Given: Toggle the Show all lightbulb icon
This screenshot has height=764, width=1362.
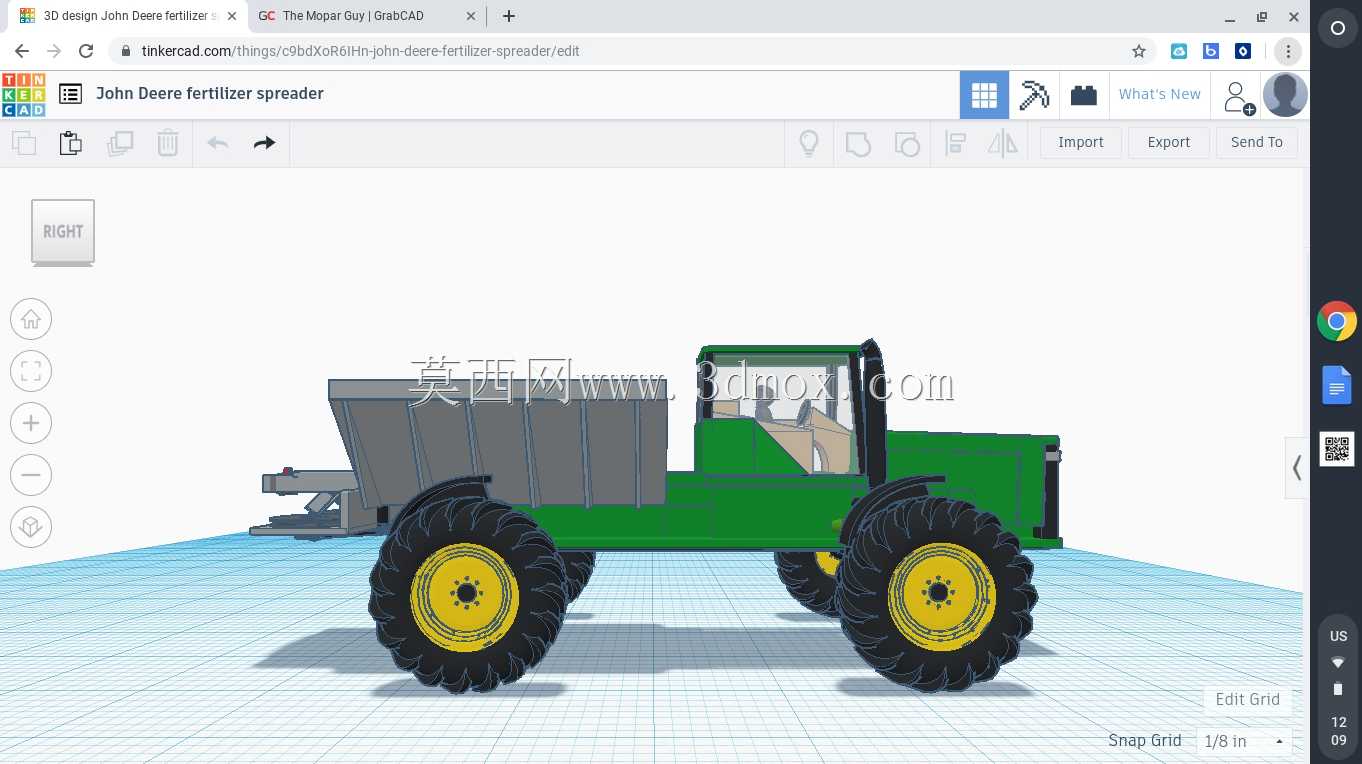Looking at the screenshot, I should [x=809, y=143].
